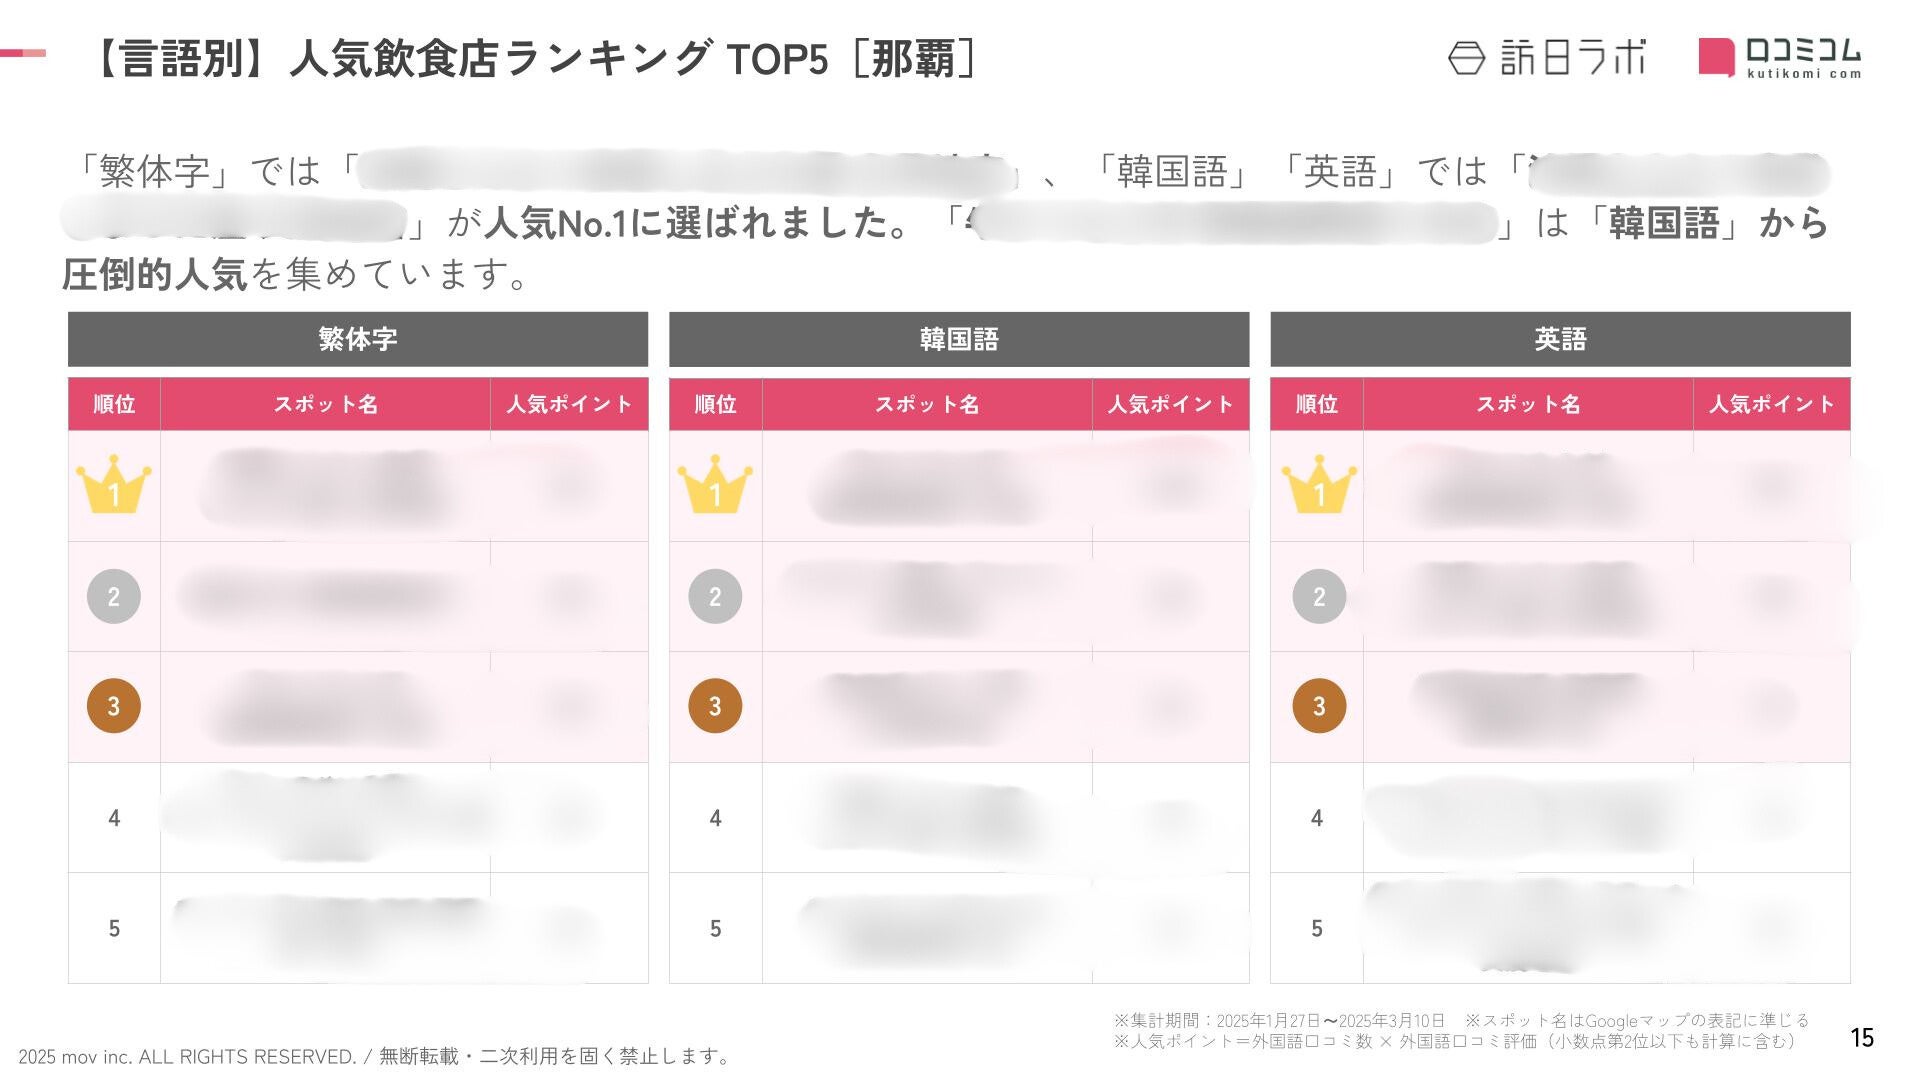Click the bronze rank 3 badge under 繁体字
1919x1080 pixels.
(114, 706)
